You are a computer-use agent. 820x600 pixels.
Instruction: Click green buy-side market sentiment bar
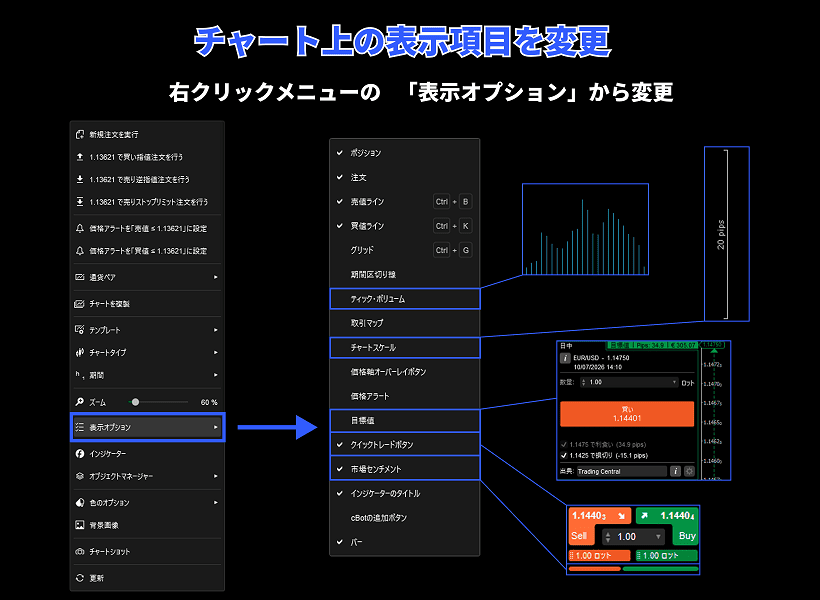tap(660, 569)
